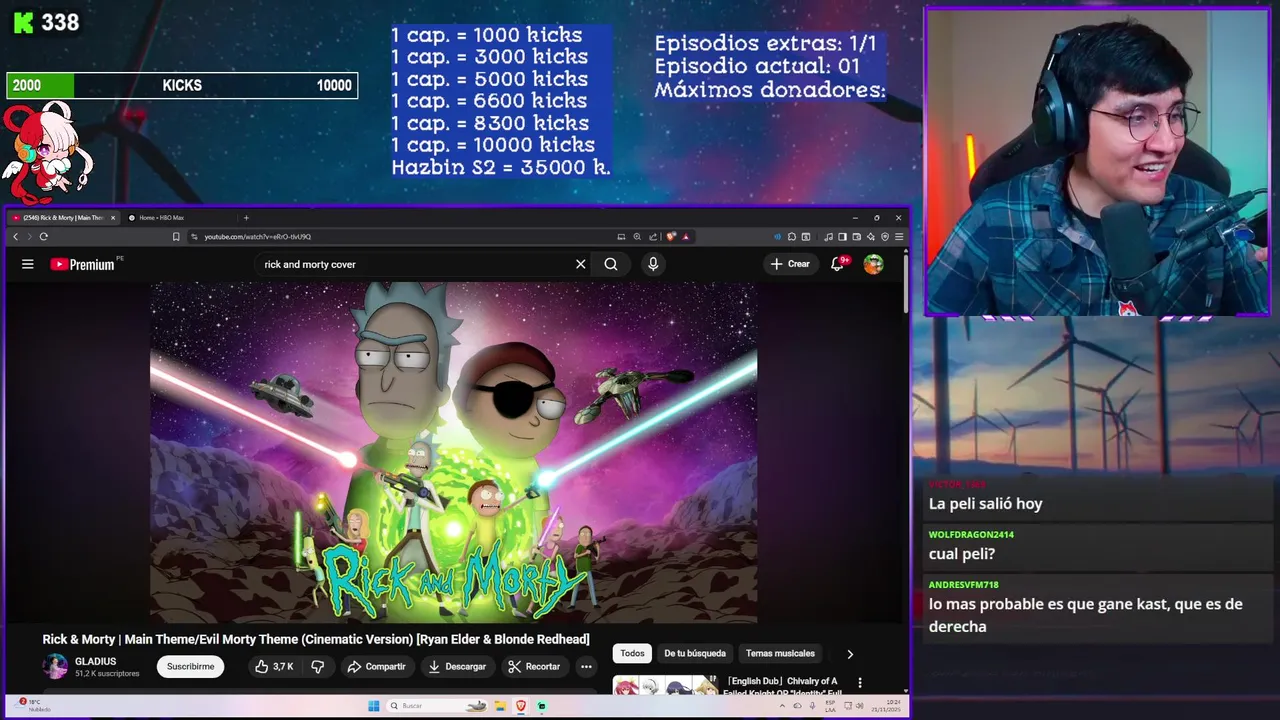Viewport: 1280px width, 720px height.
Task: Select the Todos filter chip
Action: pos(632,653)
